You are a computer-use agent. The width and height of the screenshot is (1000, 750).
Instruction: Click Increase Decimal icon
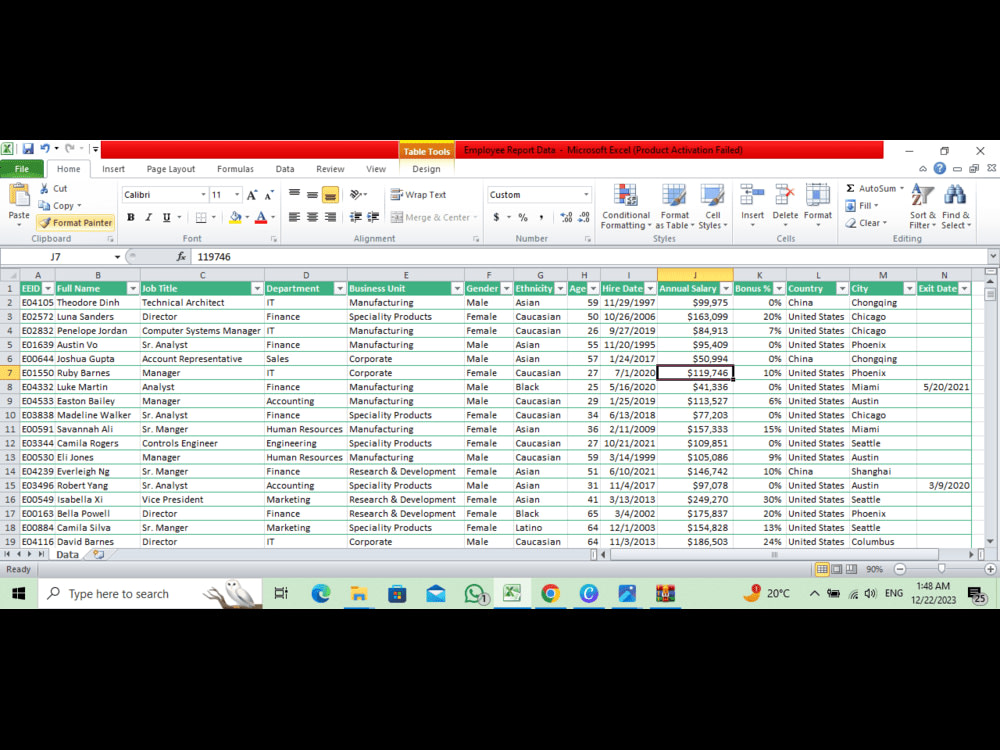click(x=566, y=217)
